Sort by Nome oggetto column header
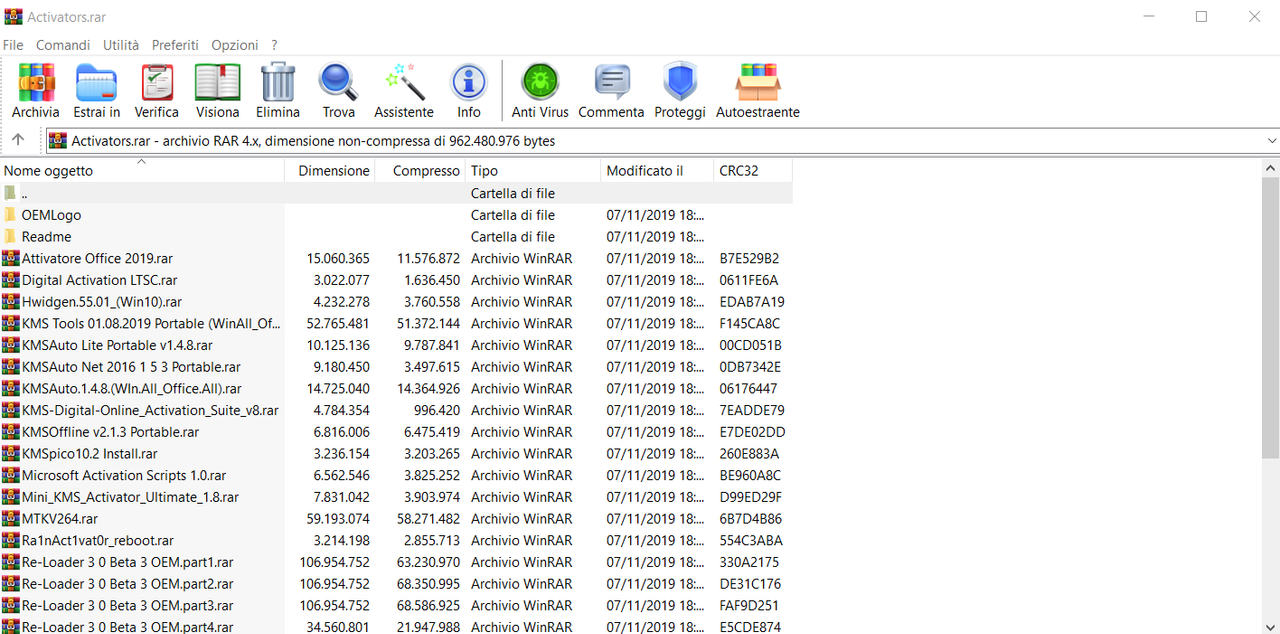 click(142, 171)
